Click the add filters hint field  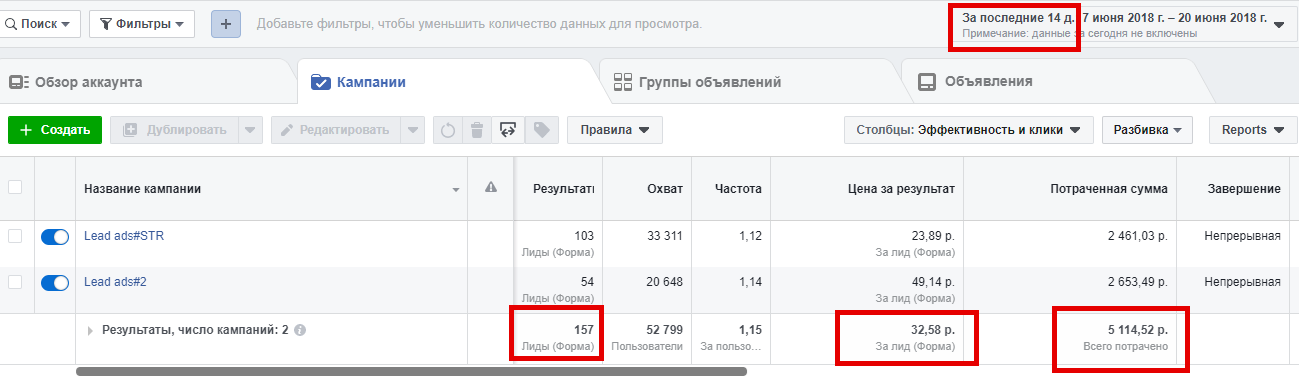pos(479,23)
